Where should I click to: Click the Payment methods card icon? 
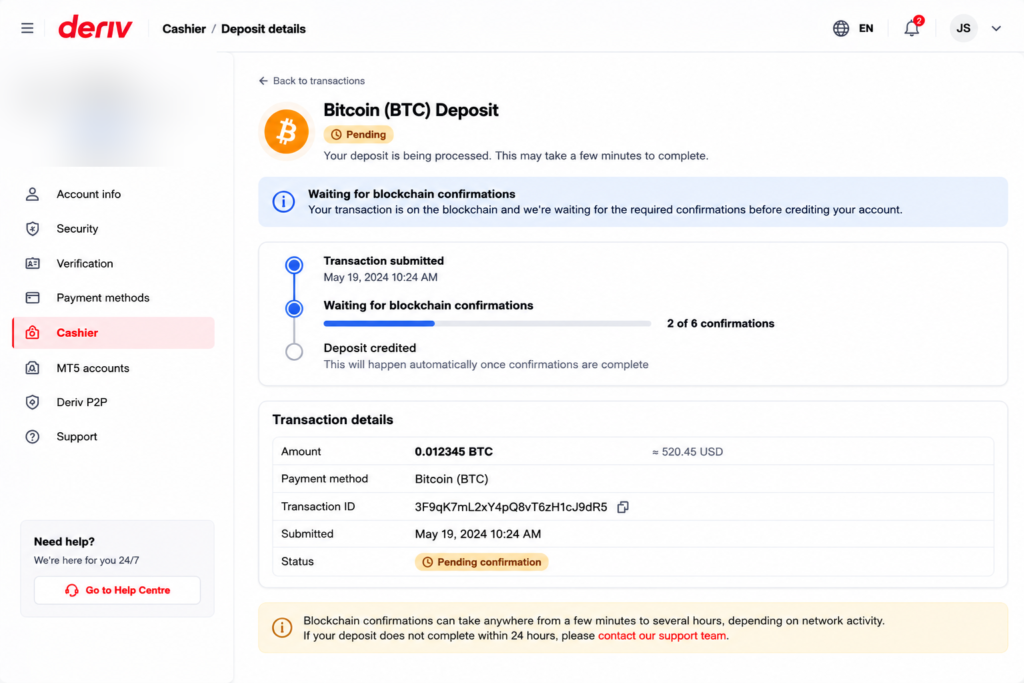pyautogui.click(x=33, y=298)
